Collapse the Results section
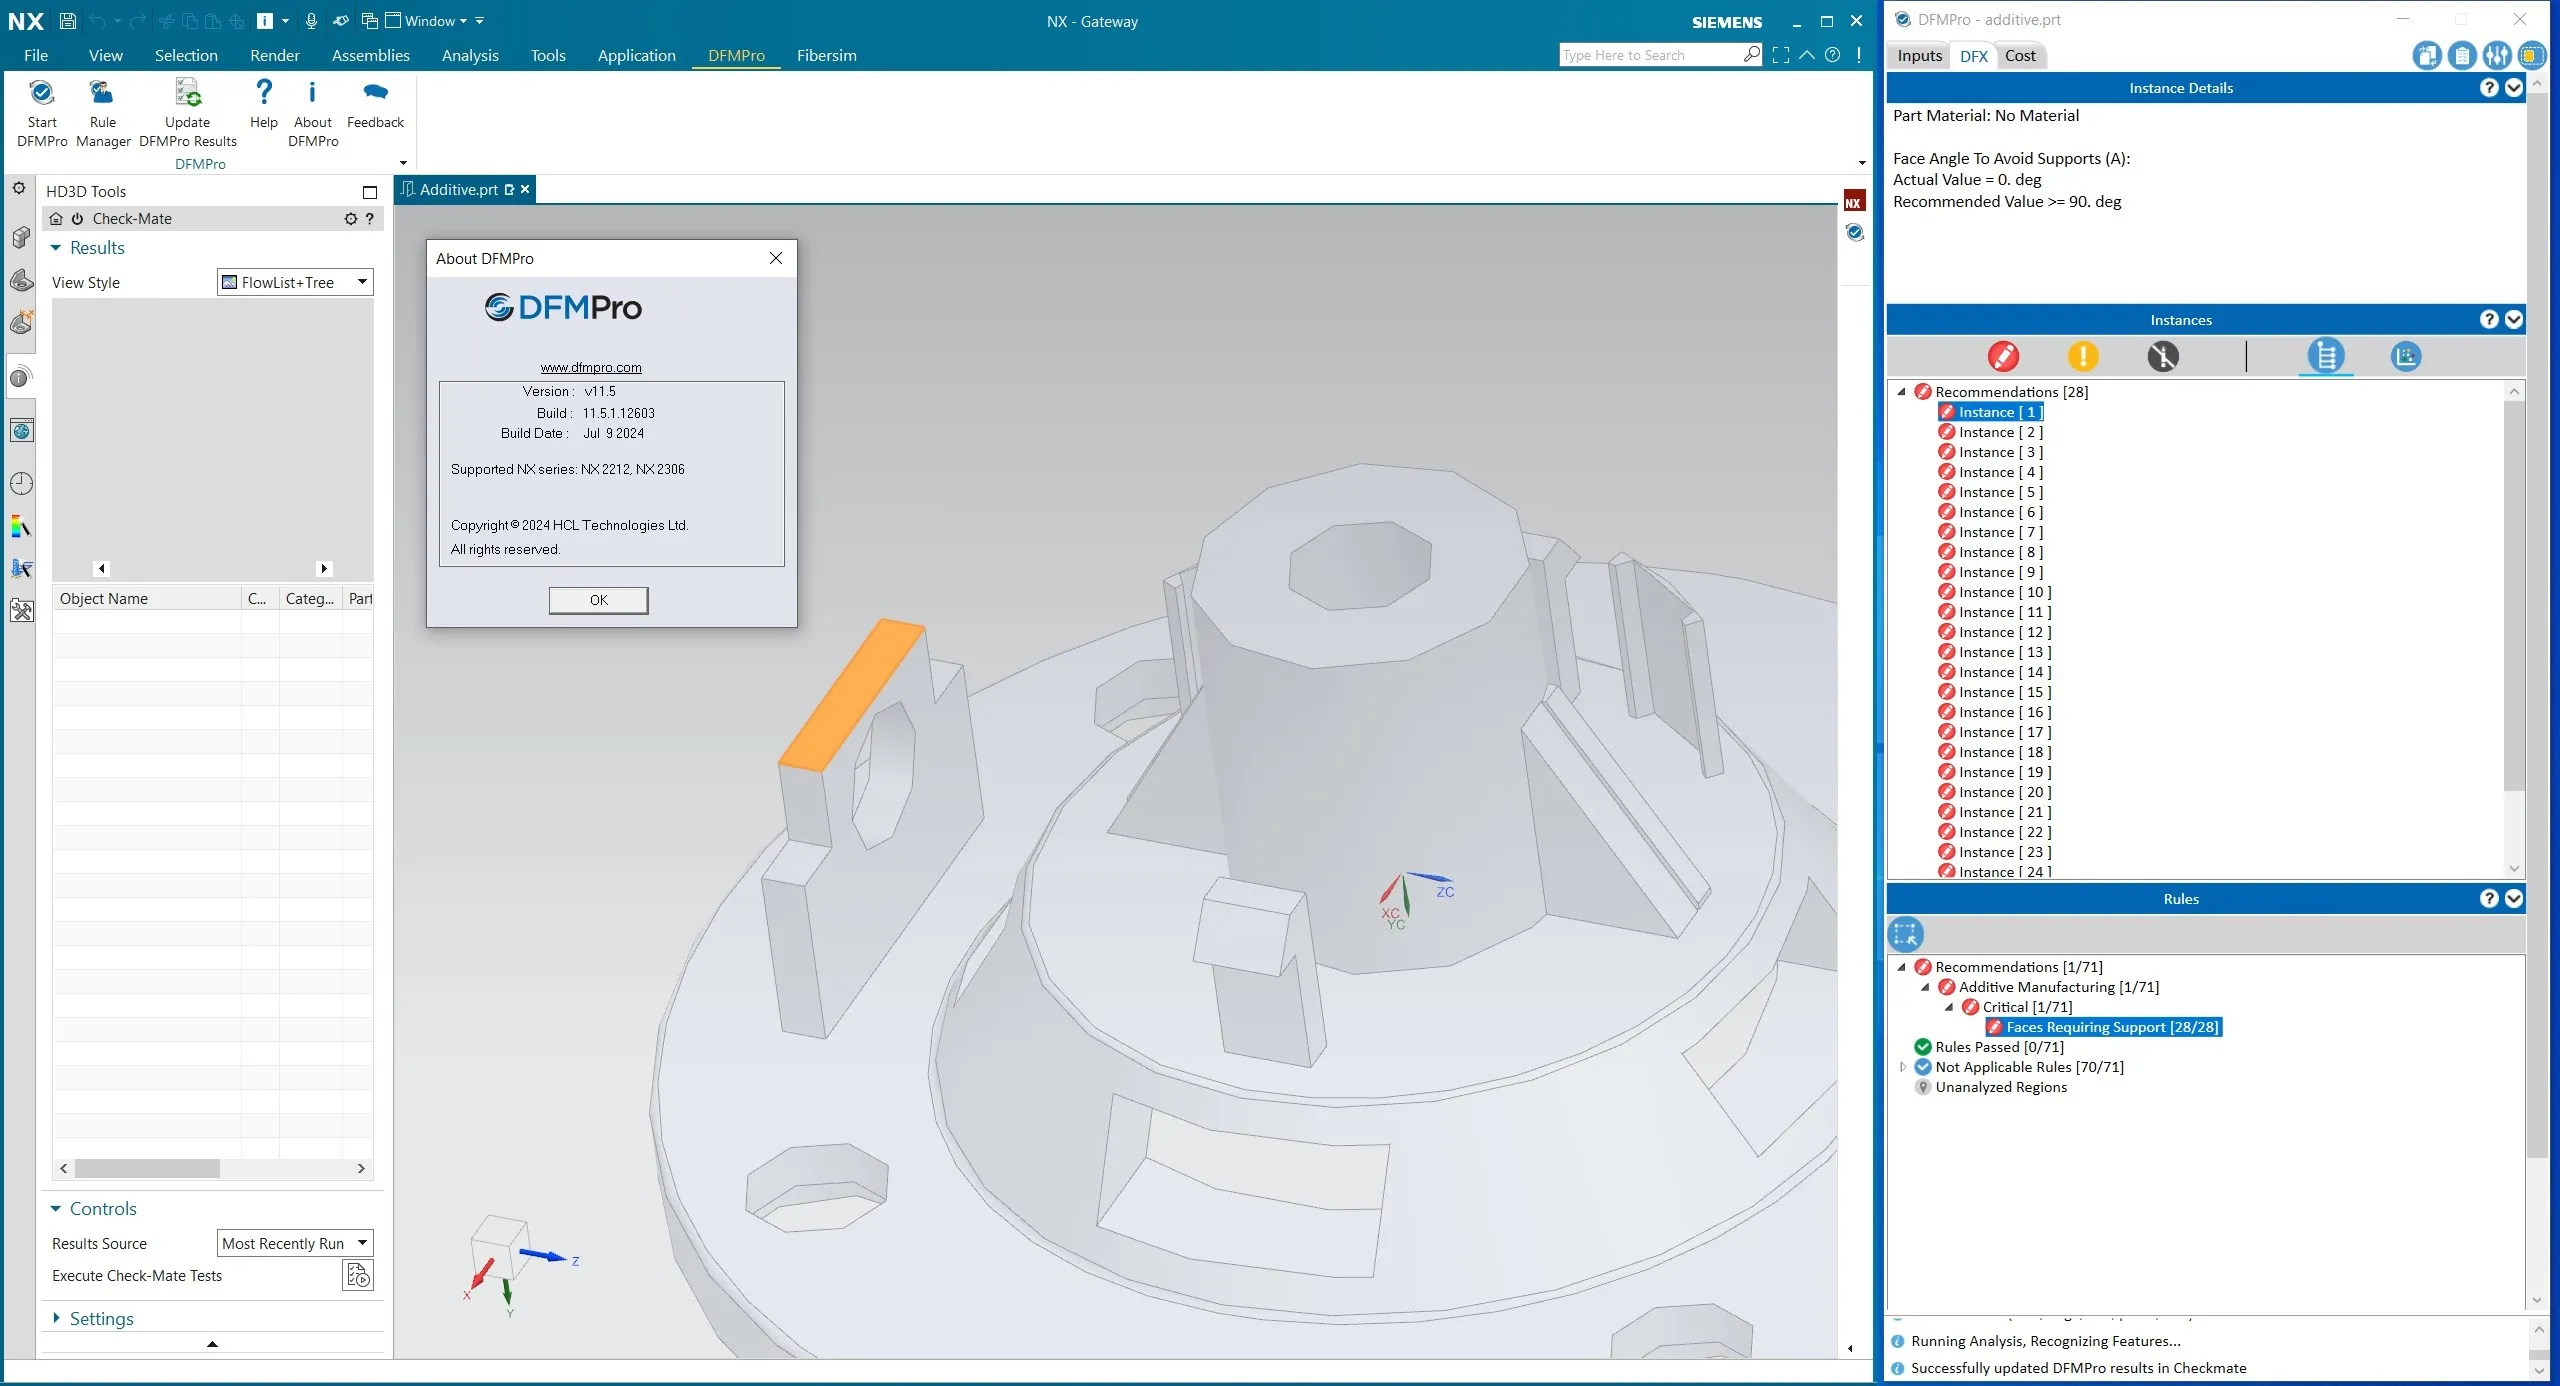The width and height of the screenshot is (2560, 1386). tap(56, 248)
